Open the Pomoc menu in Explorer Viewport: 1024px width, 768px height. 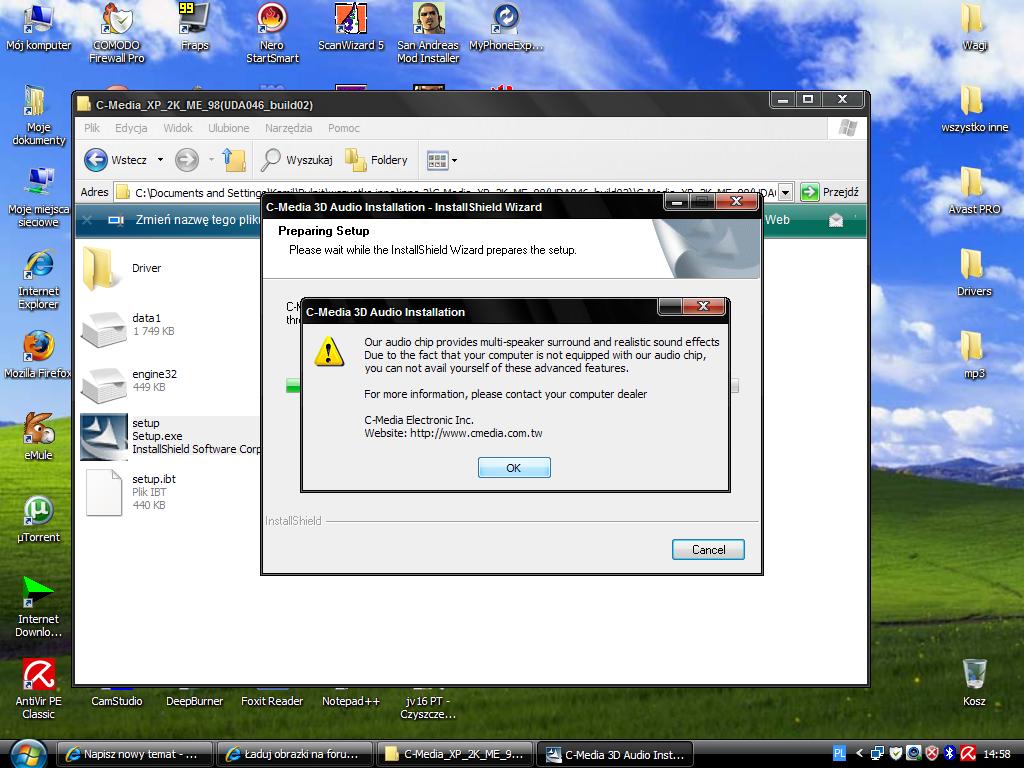(344, 128)
